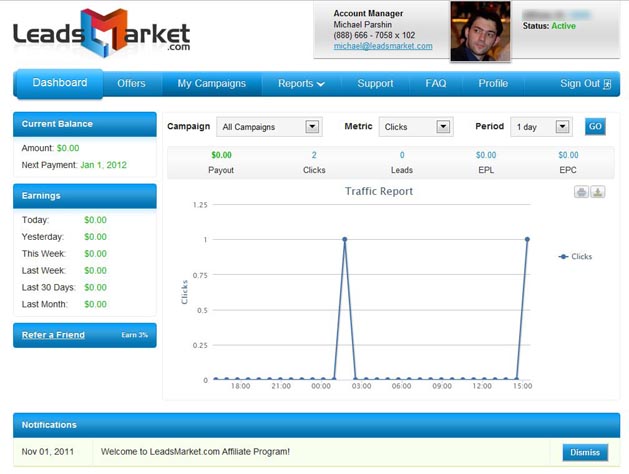Click the Michael Parshin name

(x=363, y=24)
